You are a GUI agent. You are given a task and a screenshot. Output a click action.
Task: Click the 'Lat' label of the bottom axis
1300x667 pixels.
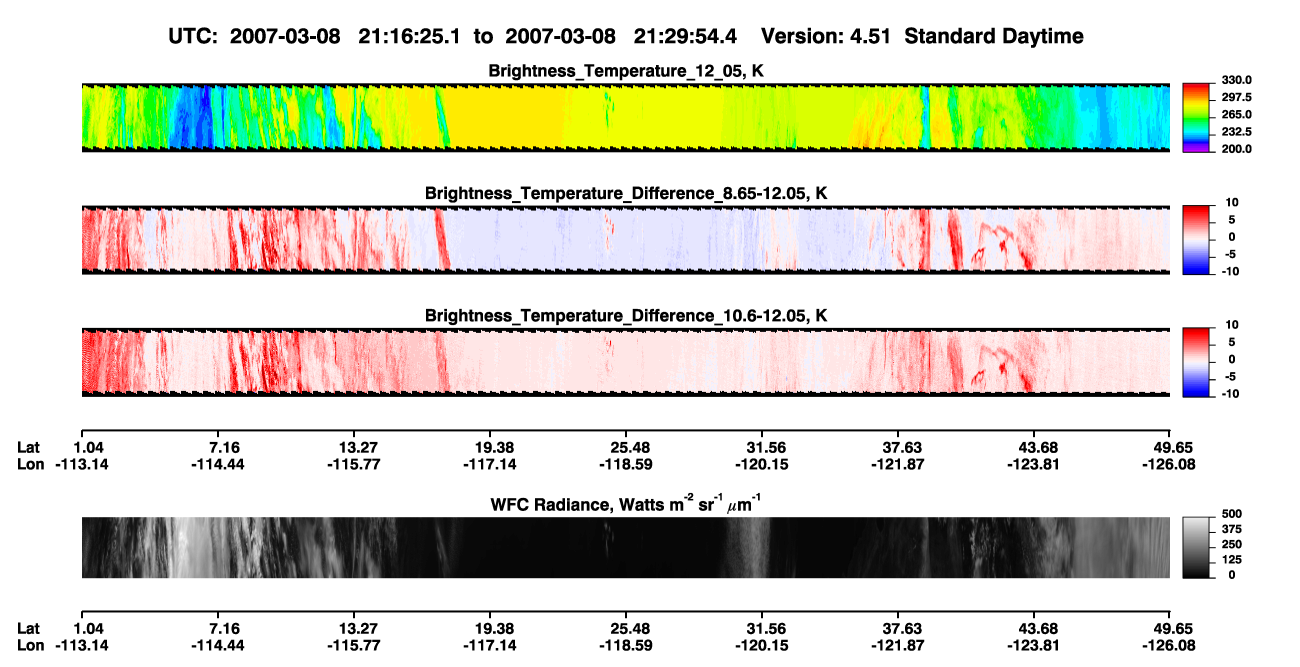pos(28,628)
